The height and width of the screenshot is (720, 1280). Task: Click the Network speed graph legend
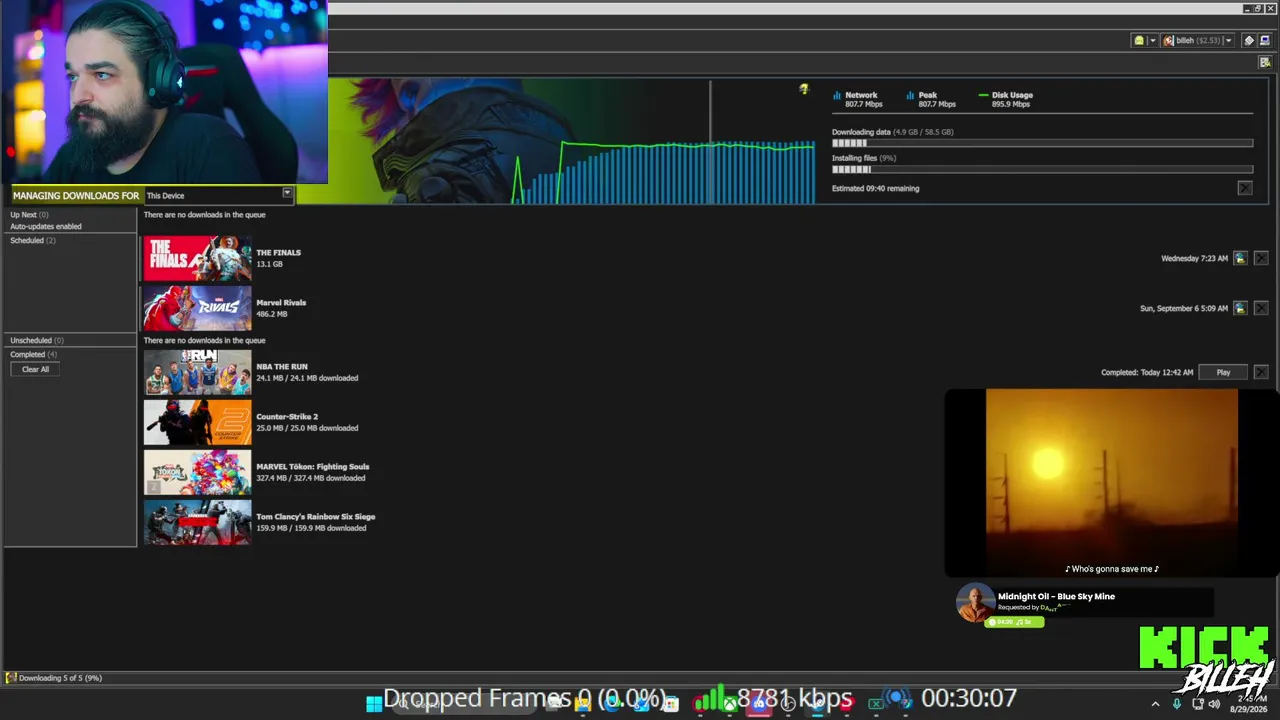(x=857, y=99)
